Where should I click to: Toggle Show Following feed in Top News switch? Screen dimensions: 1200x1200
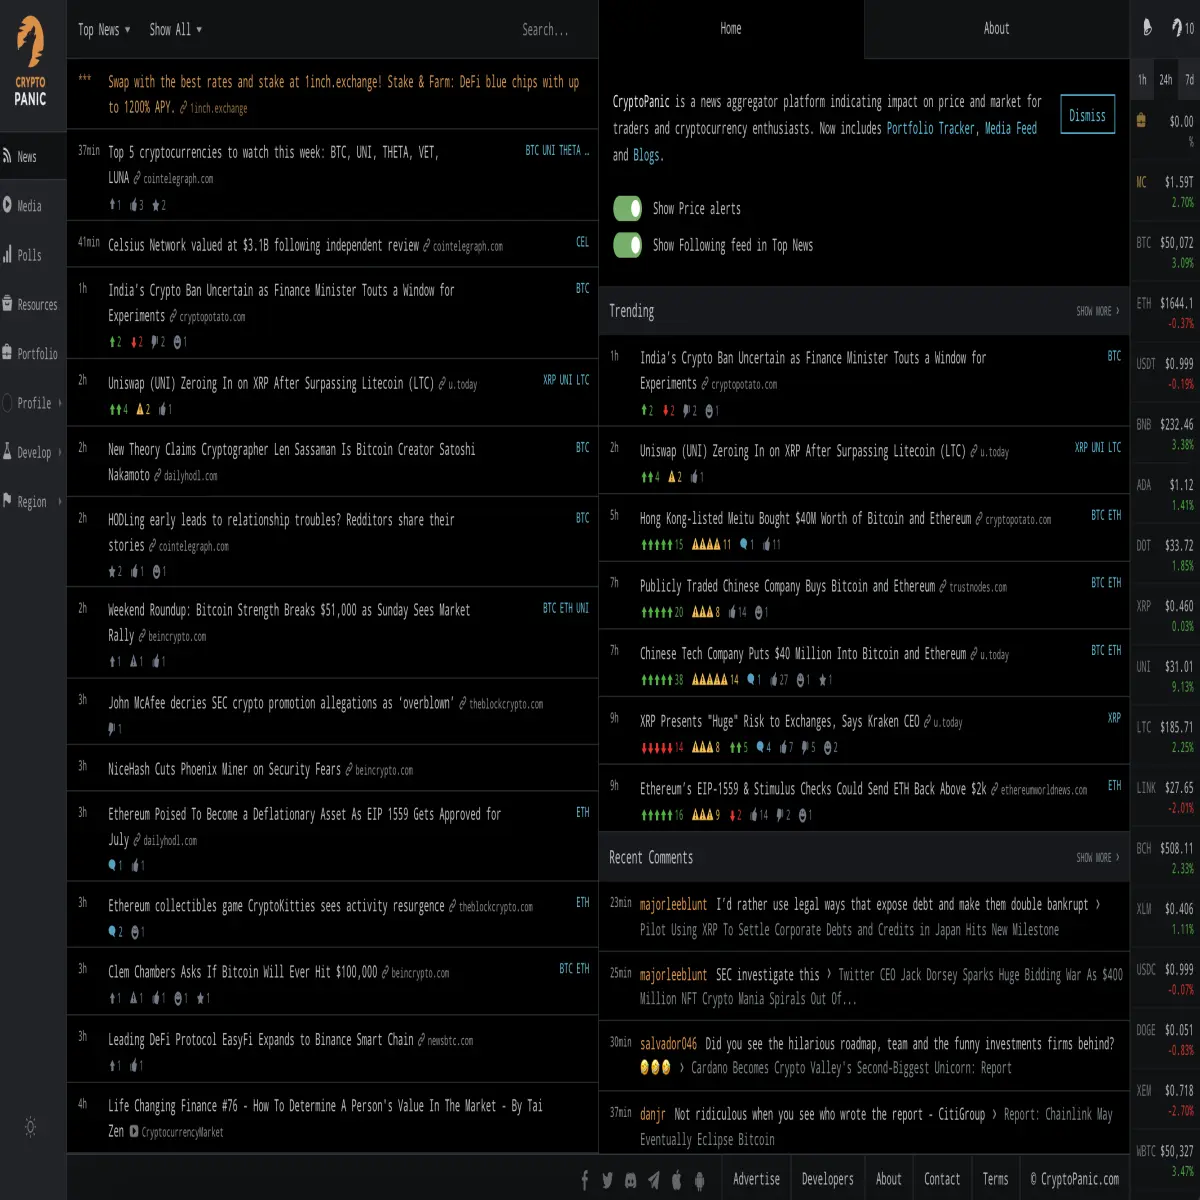tap(627, 245)
